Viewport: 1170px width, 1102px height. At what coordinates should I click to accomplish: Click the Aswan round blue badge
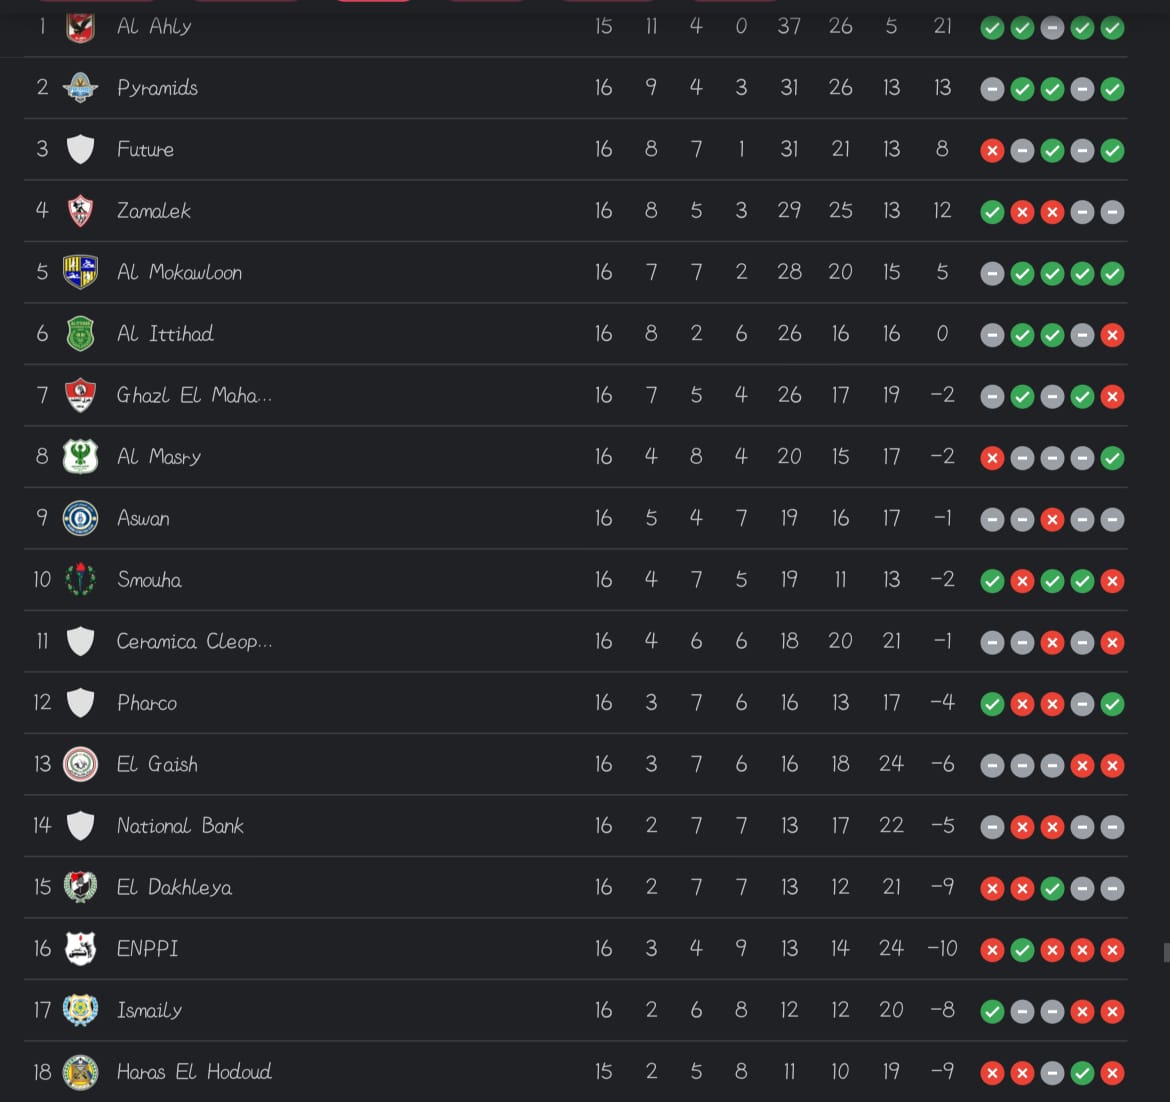(80, 518)
